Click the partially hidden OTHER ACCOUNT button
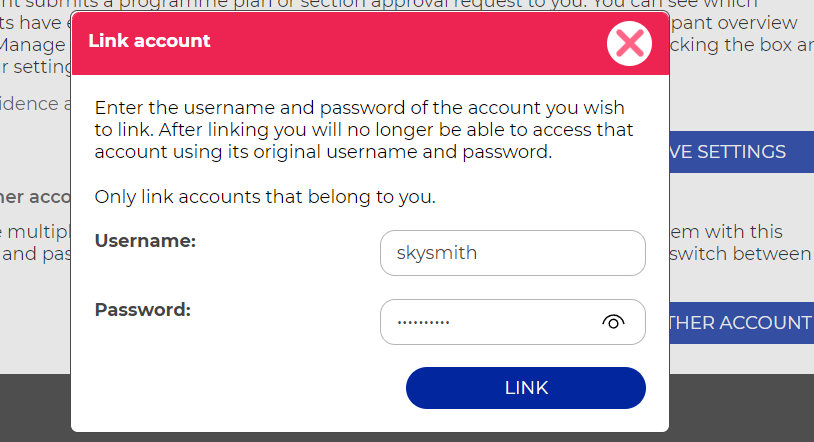Viewport: 814px width, 442px height. point(741,323)
